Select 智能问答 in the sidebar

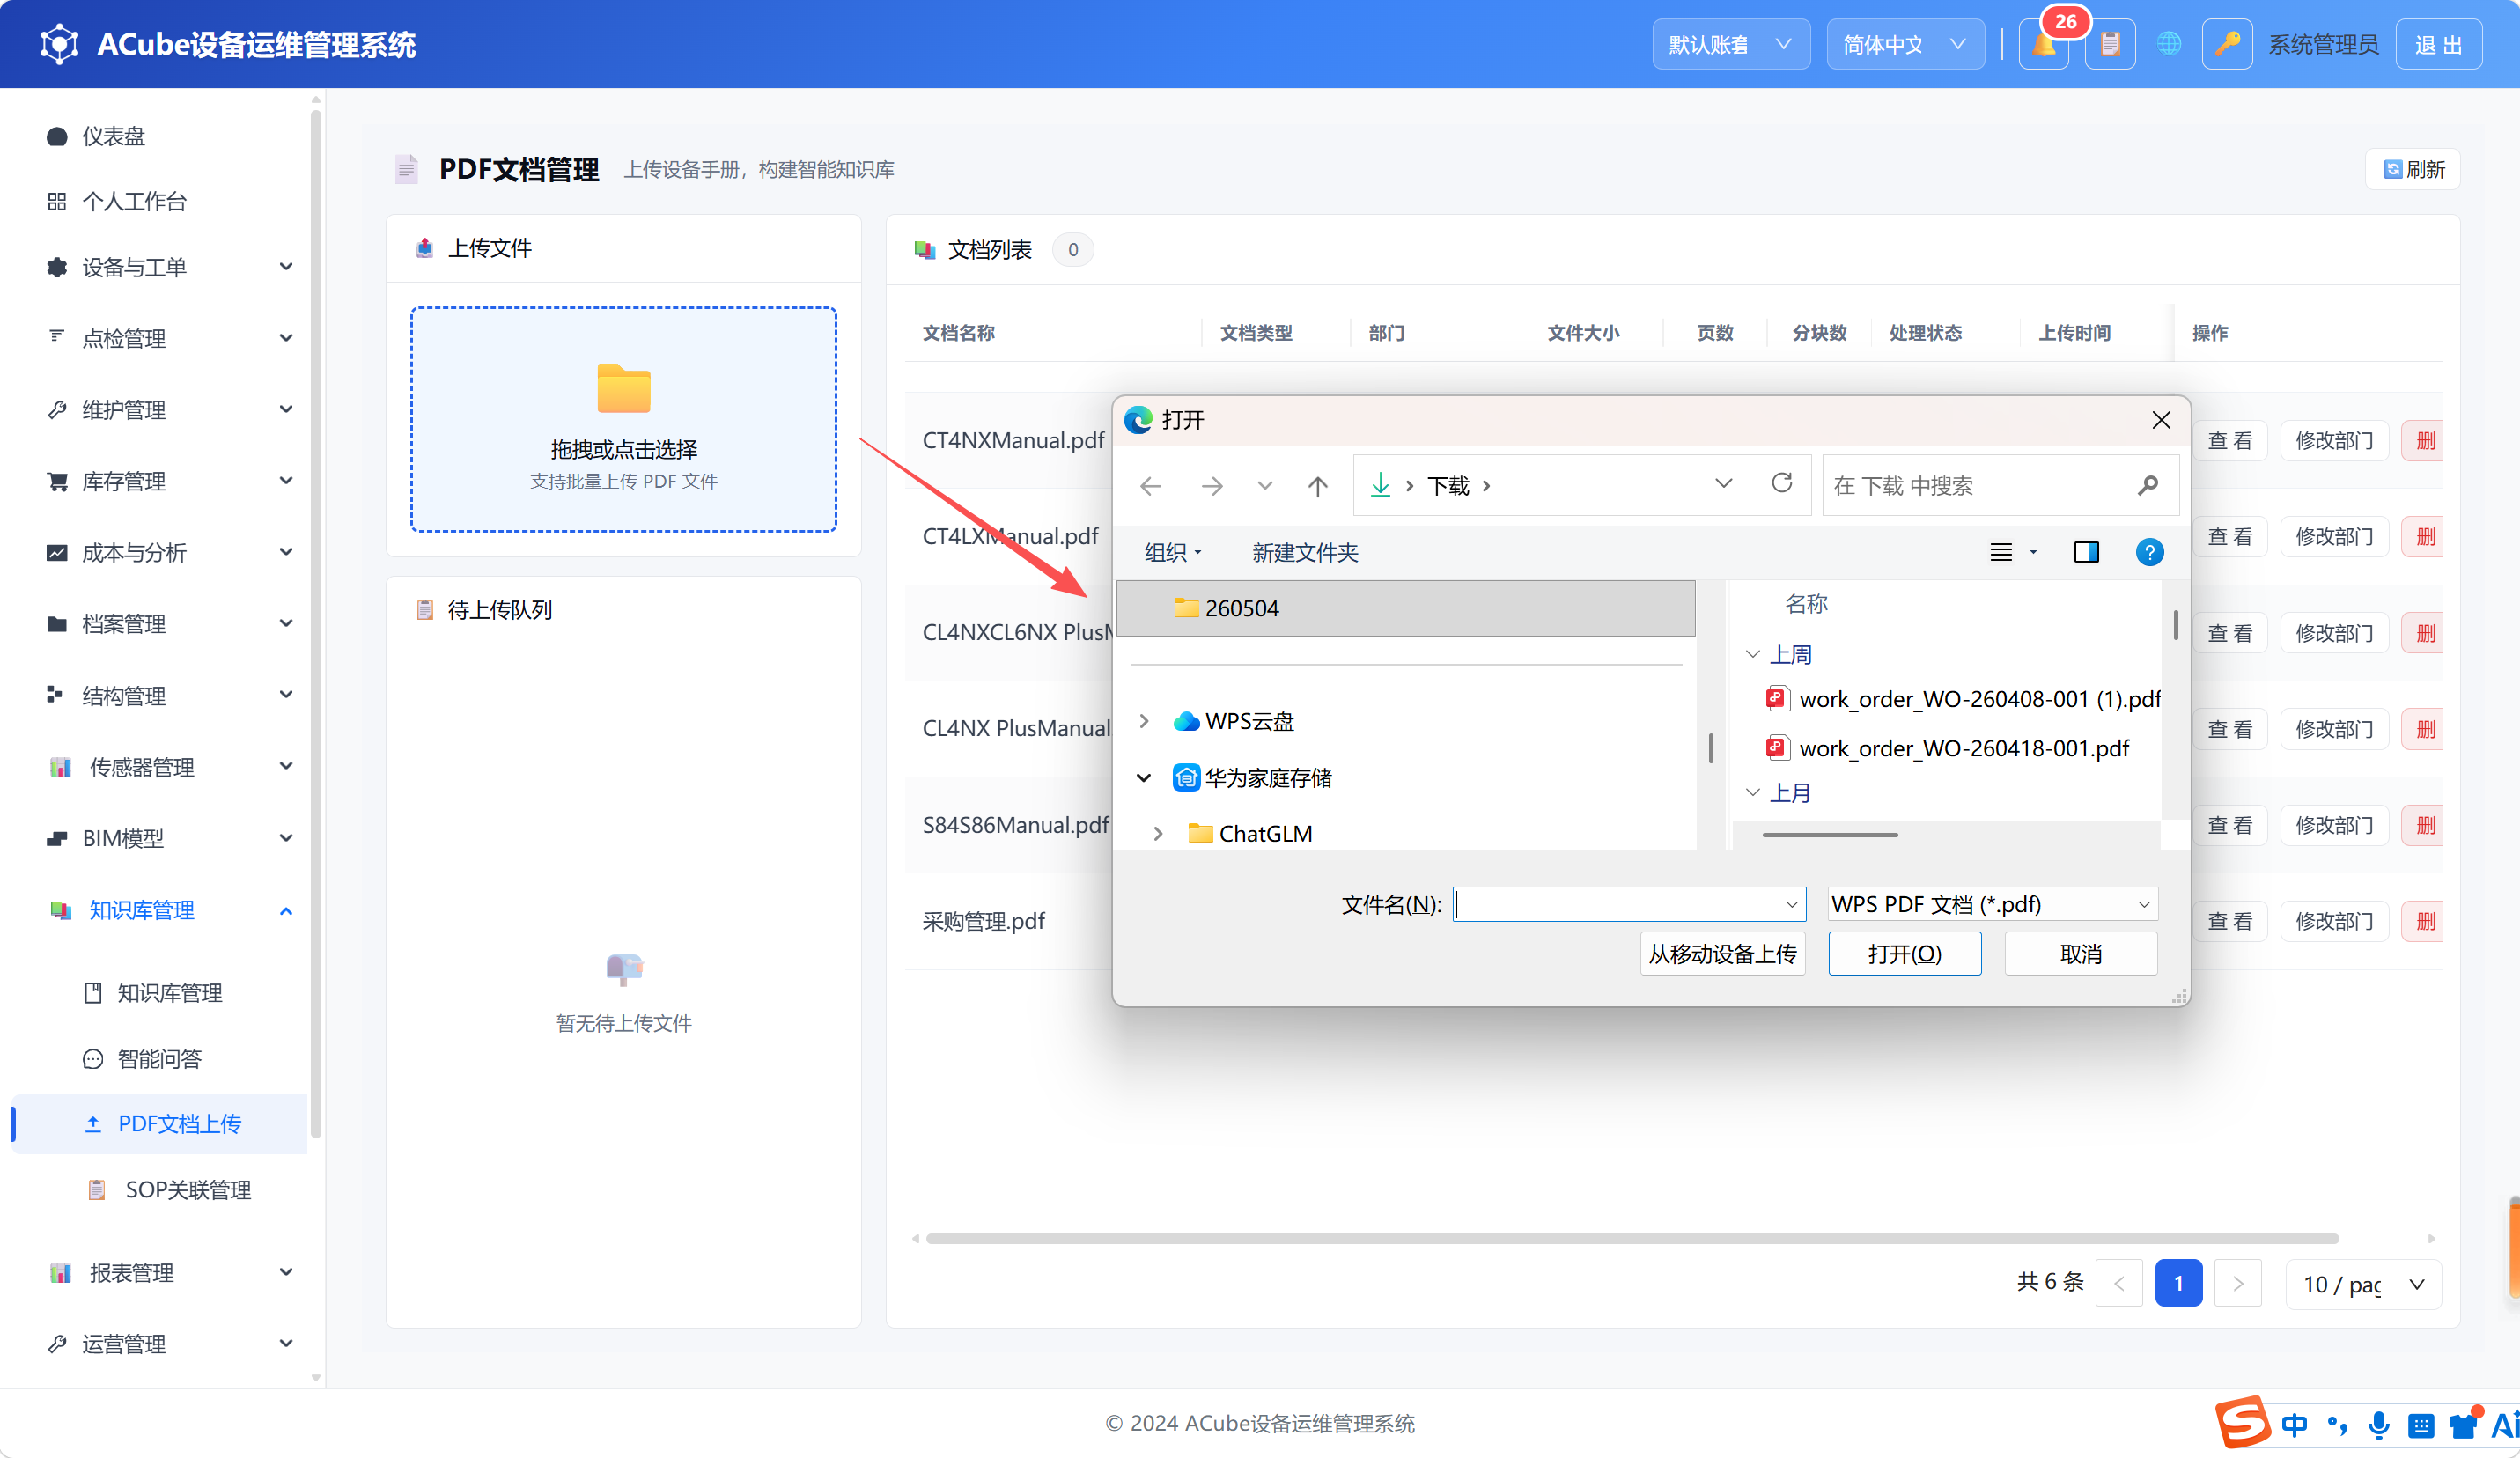[x=160, y=1058]
